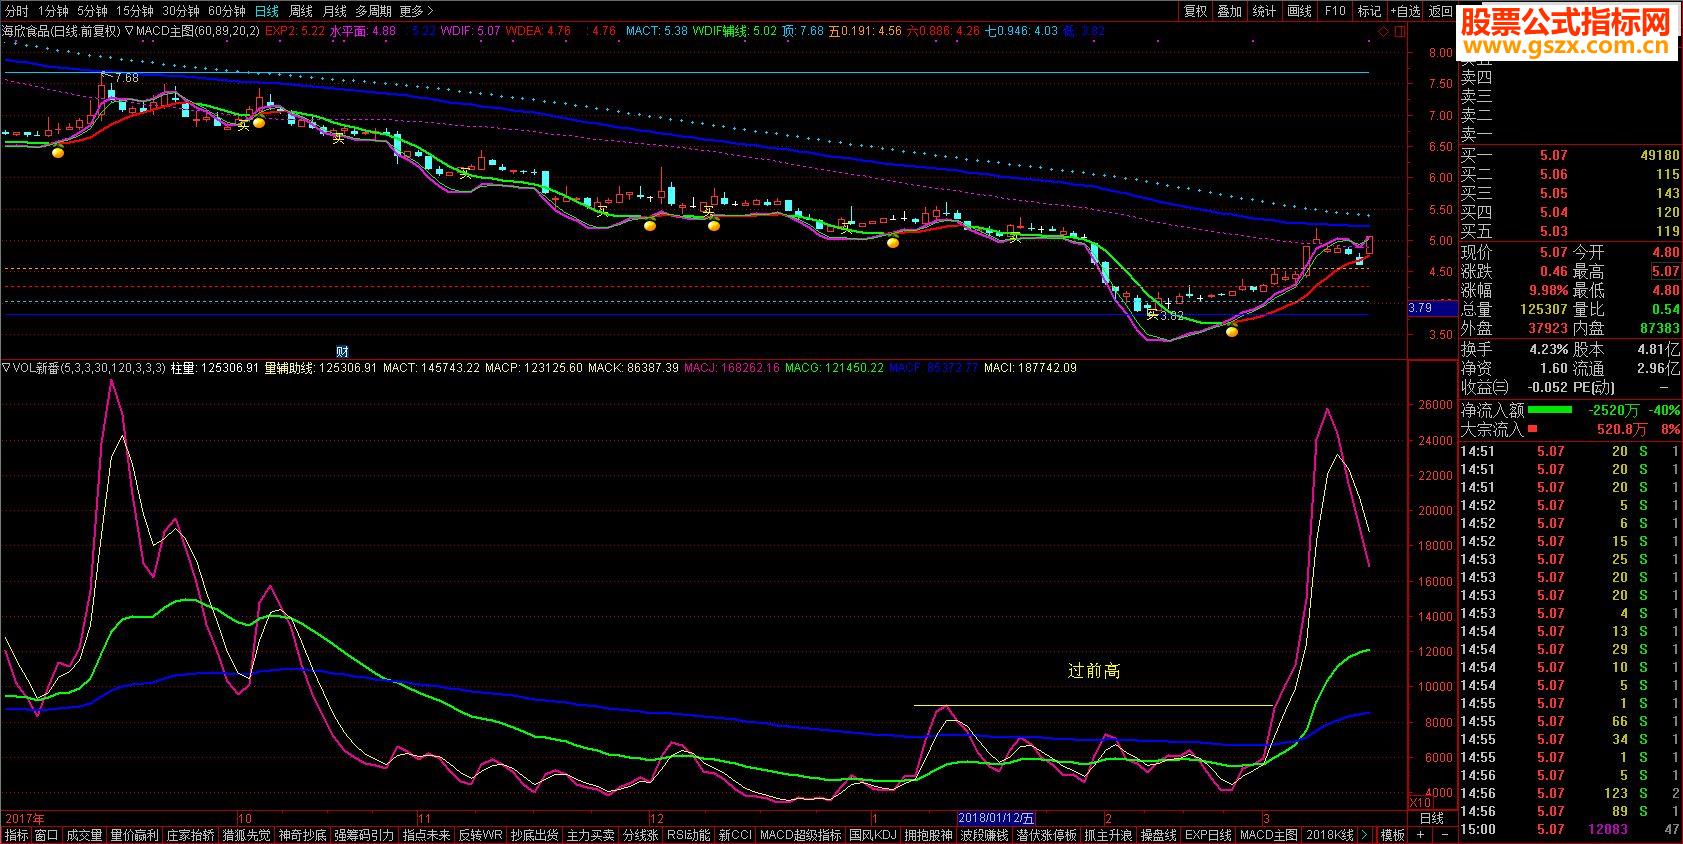Open the 统计 statistics tool

pyautogui.click(x=1264, y=11)
